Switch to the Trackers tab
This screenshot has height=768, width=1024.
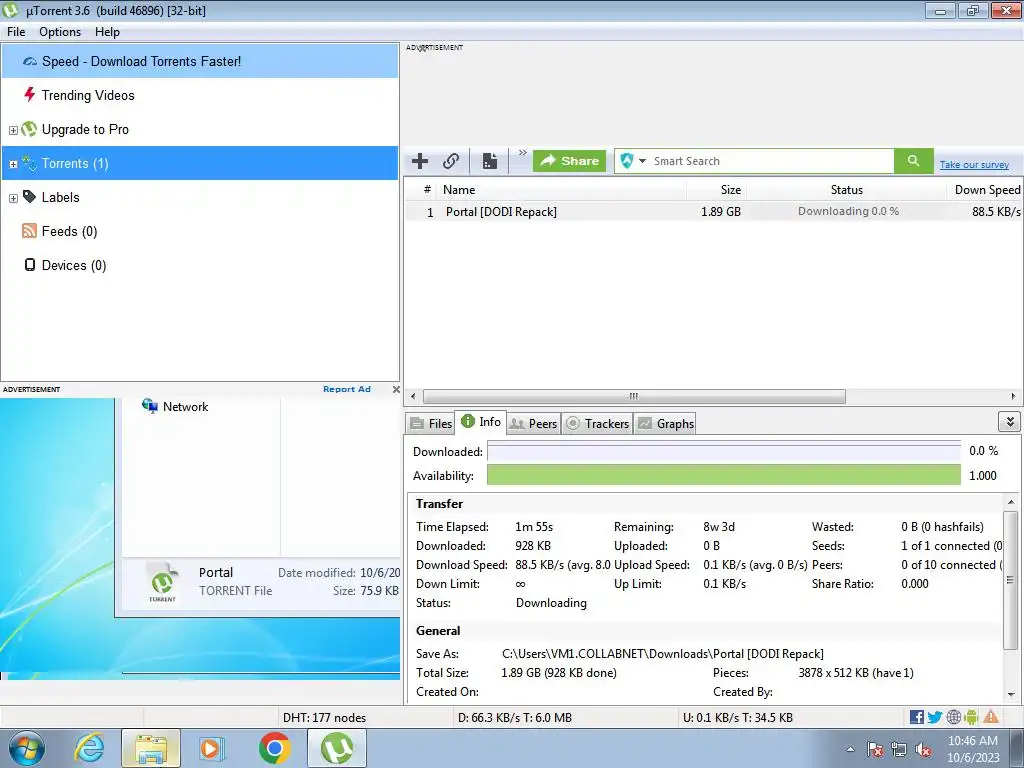click(598, 423)
